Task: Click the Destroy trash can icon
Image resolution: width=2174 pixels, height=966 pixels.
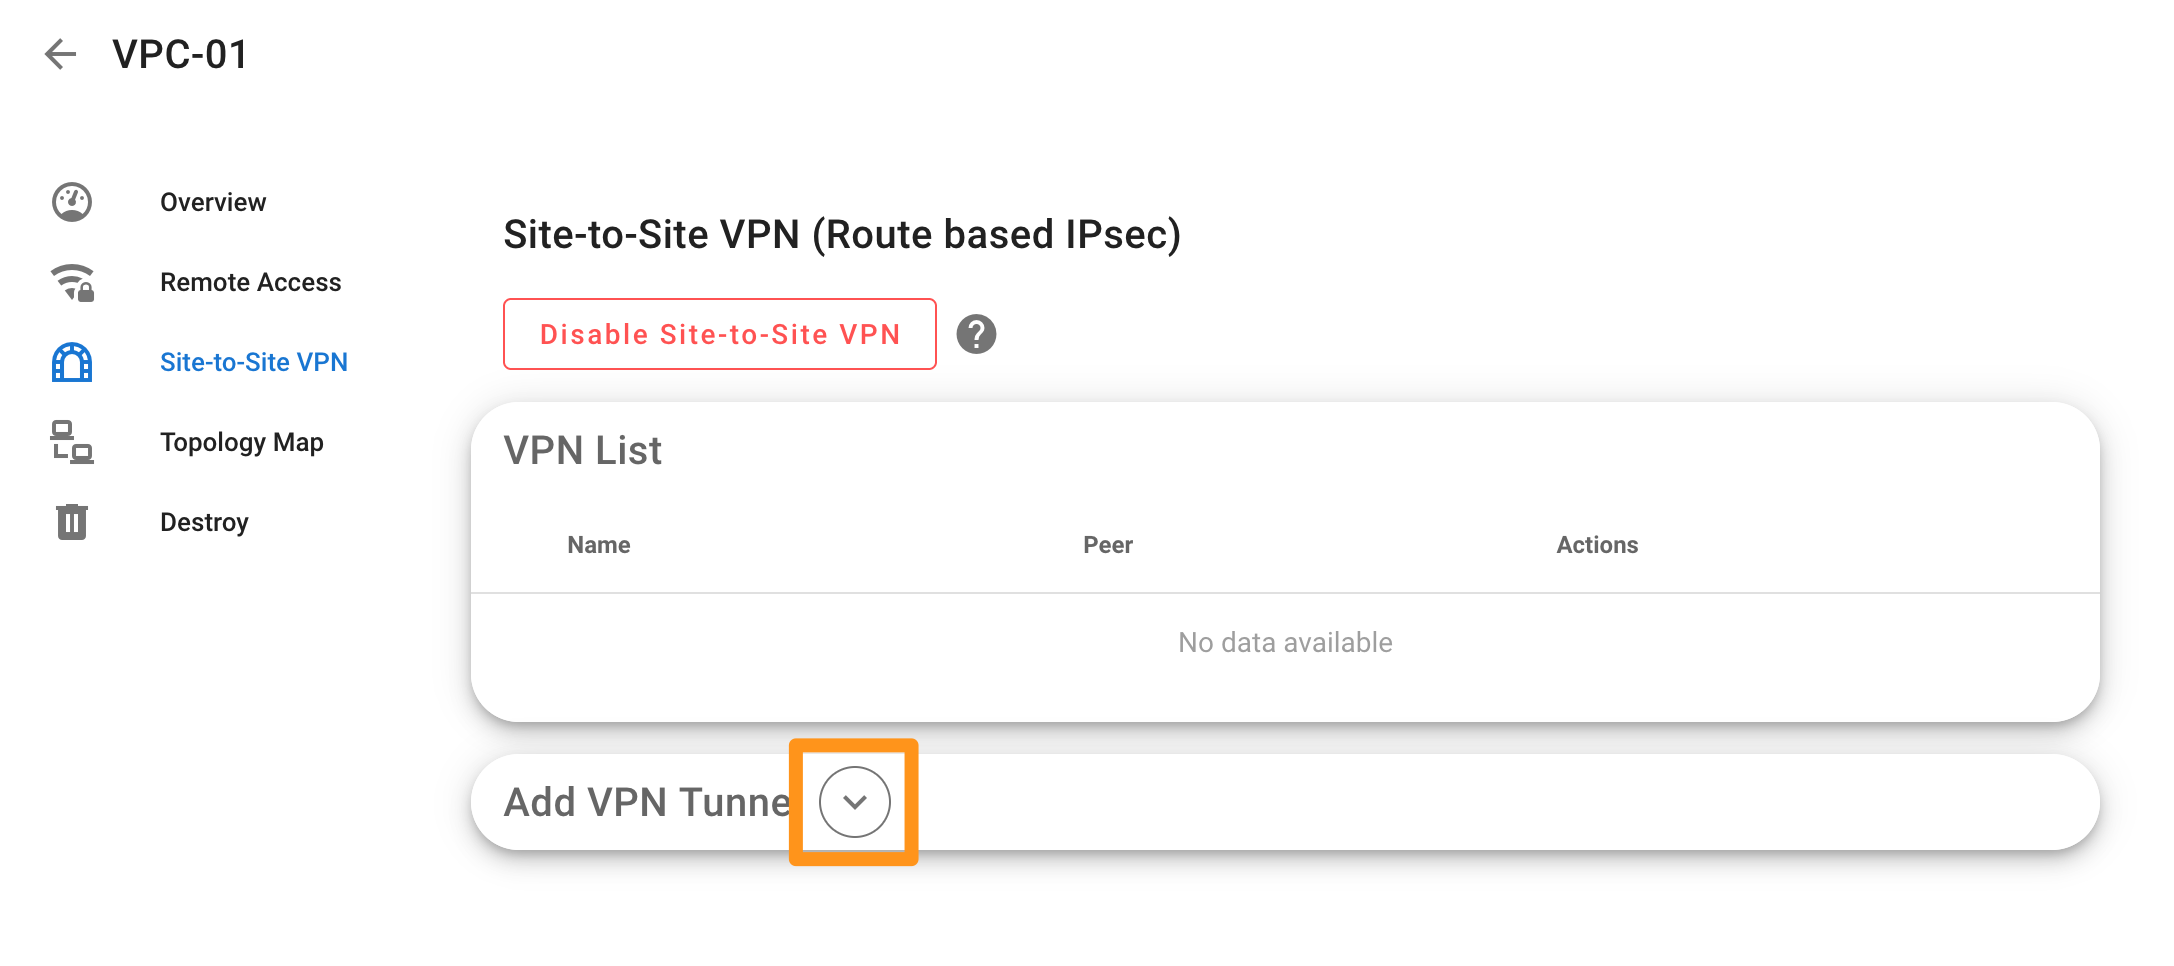Action: 72,522
